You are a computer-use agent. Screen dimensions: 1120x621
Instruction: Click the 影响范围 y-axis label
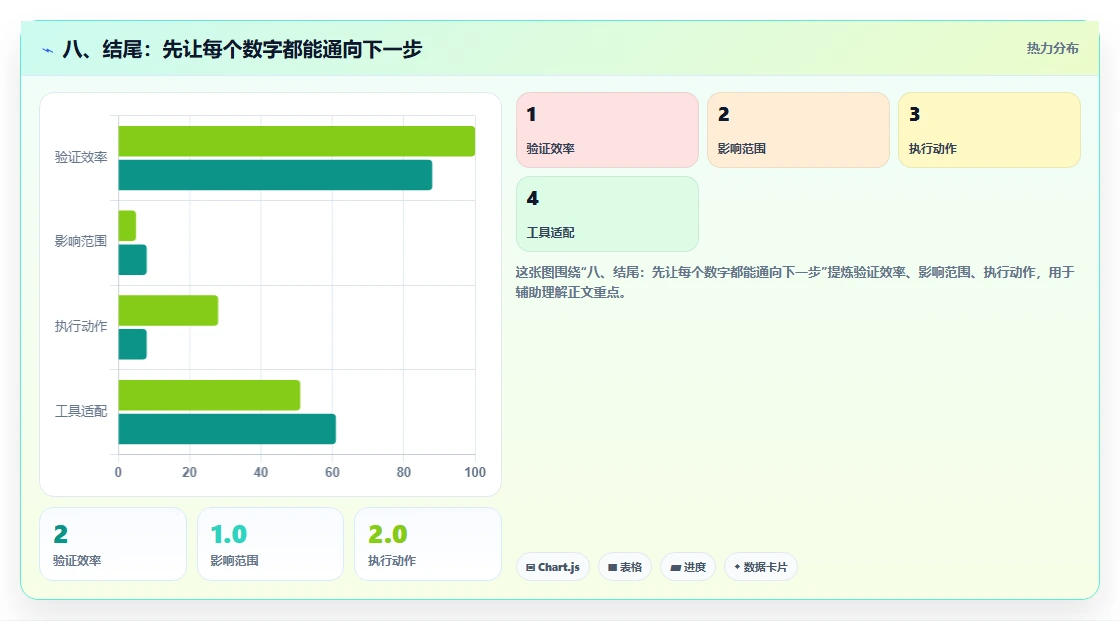[81, 242]
